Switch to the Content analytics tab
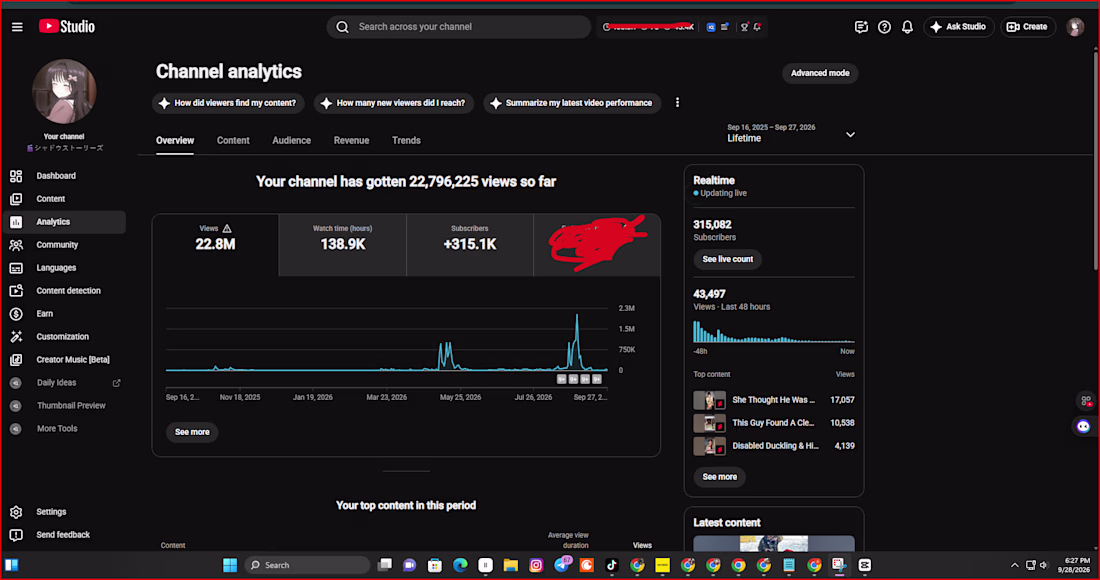The width and height of the screenshot is (1100, 580). point(233,140)
